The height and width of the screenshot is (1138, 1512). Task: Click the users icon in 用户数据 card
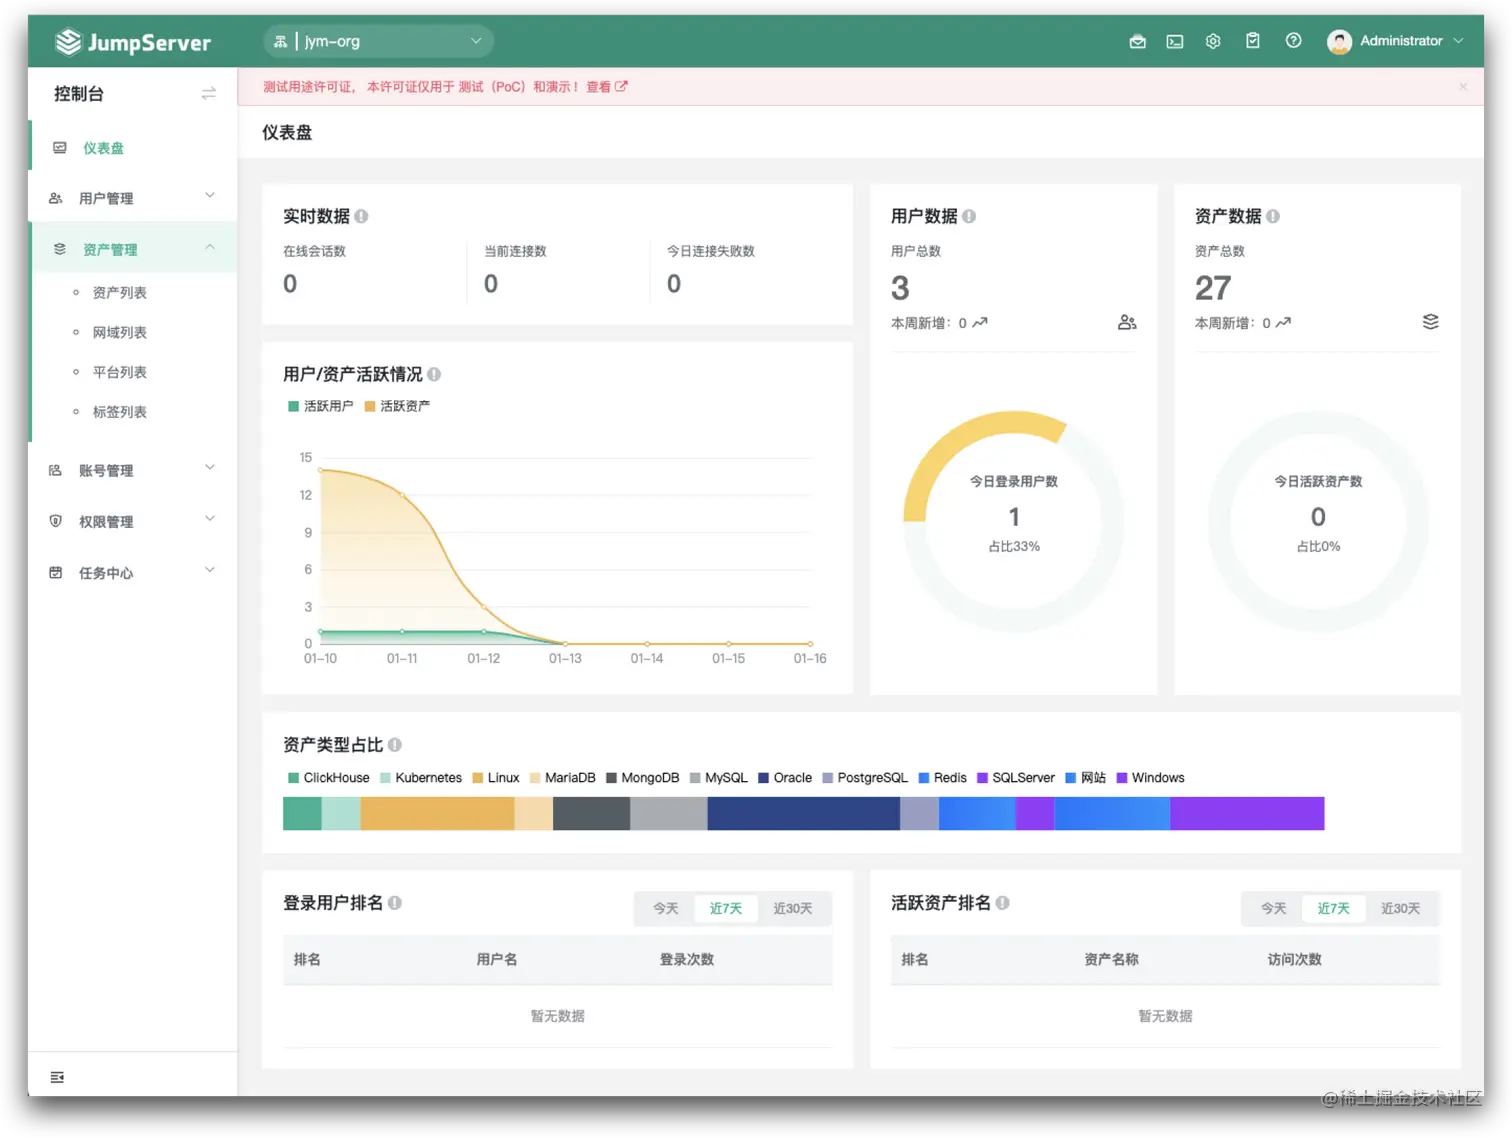click(x=1127, y=322)
